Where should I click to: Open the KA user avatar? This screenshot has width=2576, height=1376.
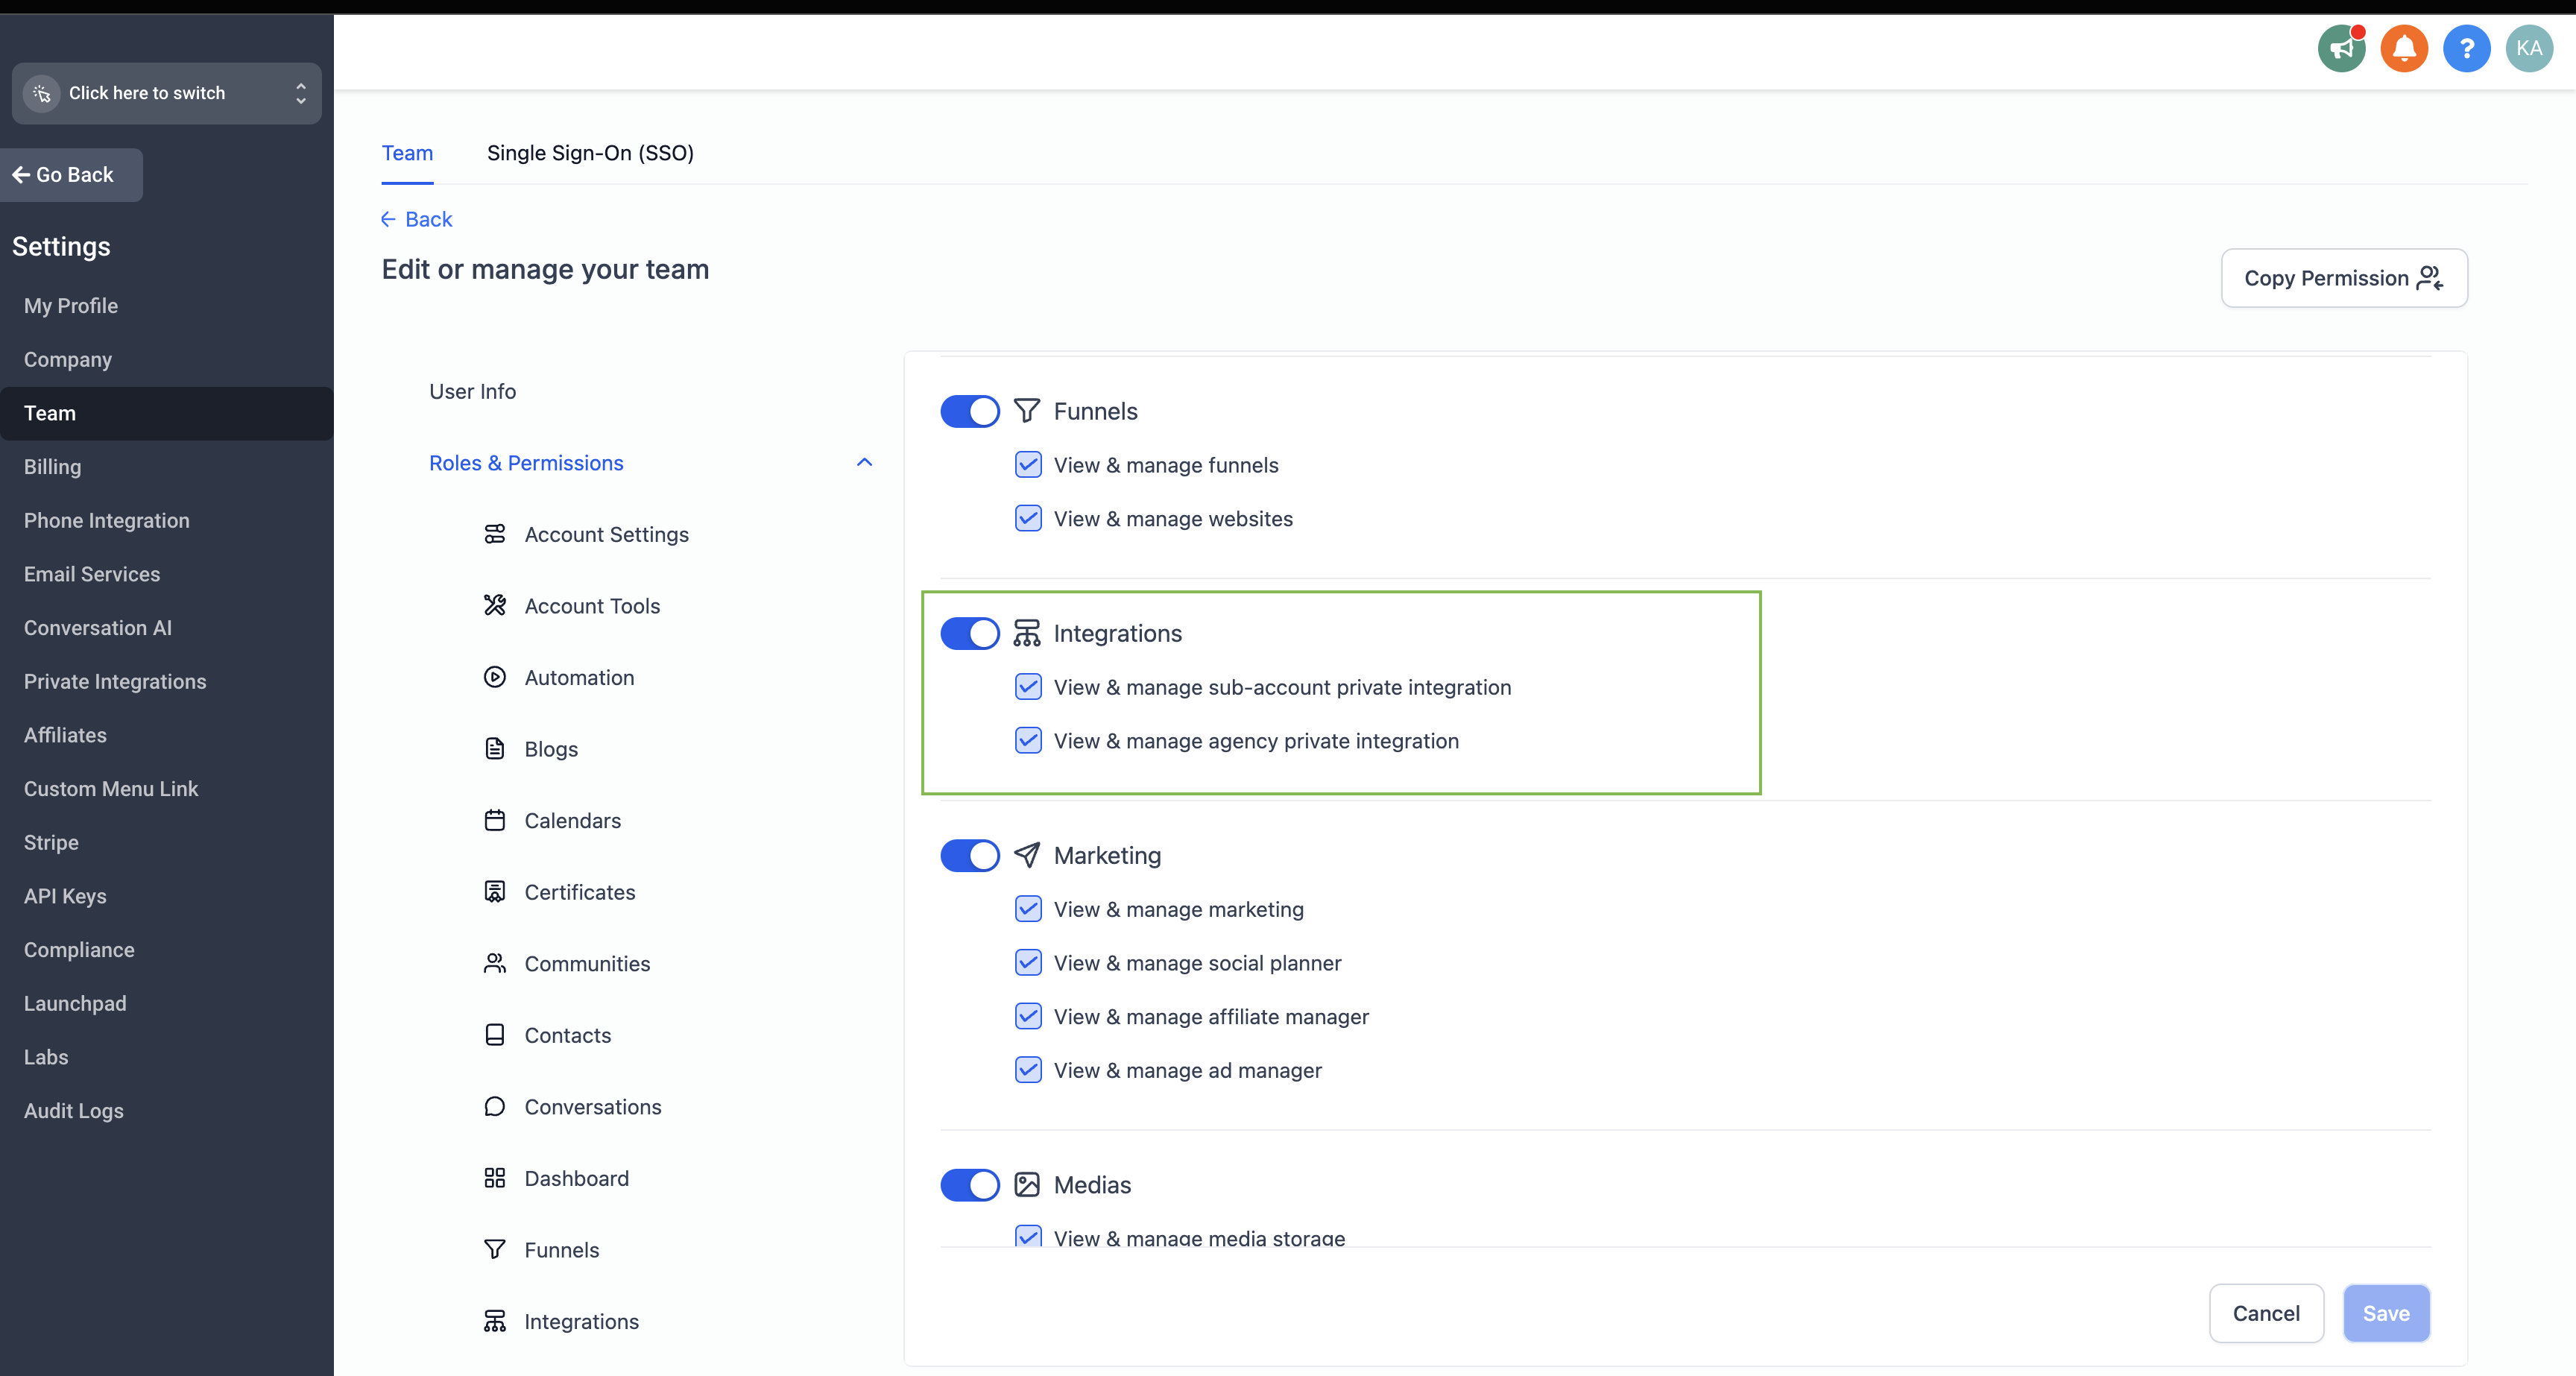point(2529,48)
